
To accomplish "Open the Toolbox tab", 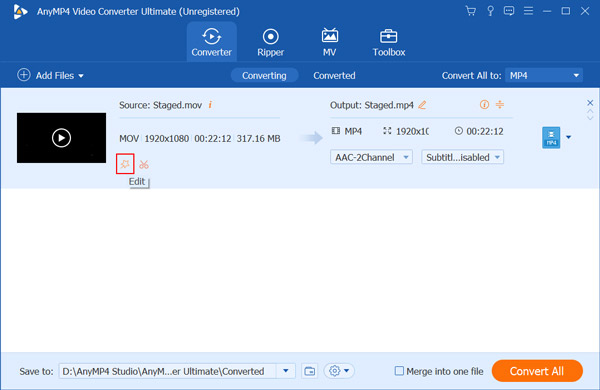I will pos(389,42).
